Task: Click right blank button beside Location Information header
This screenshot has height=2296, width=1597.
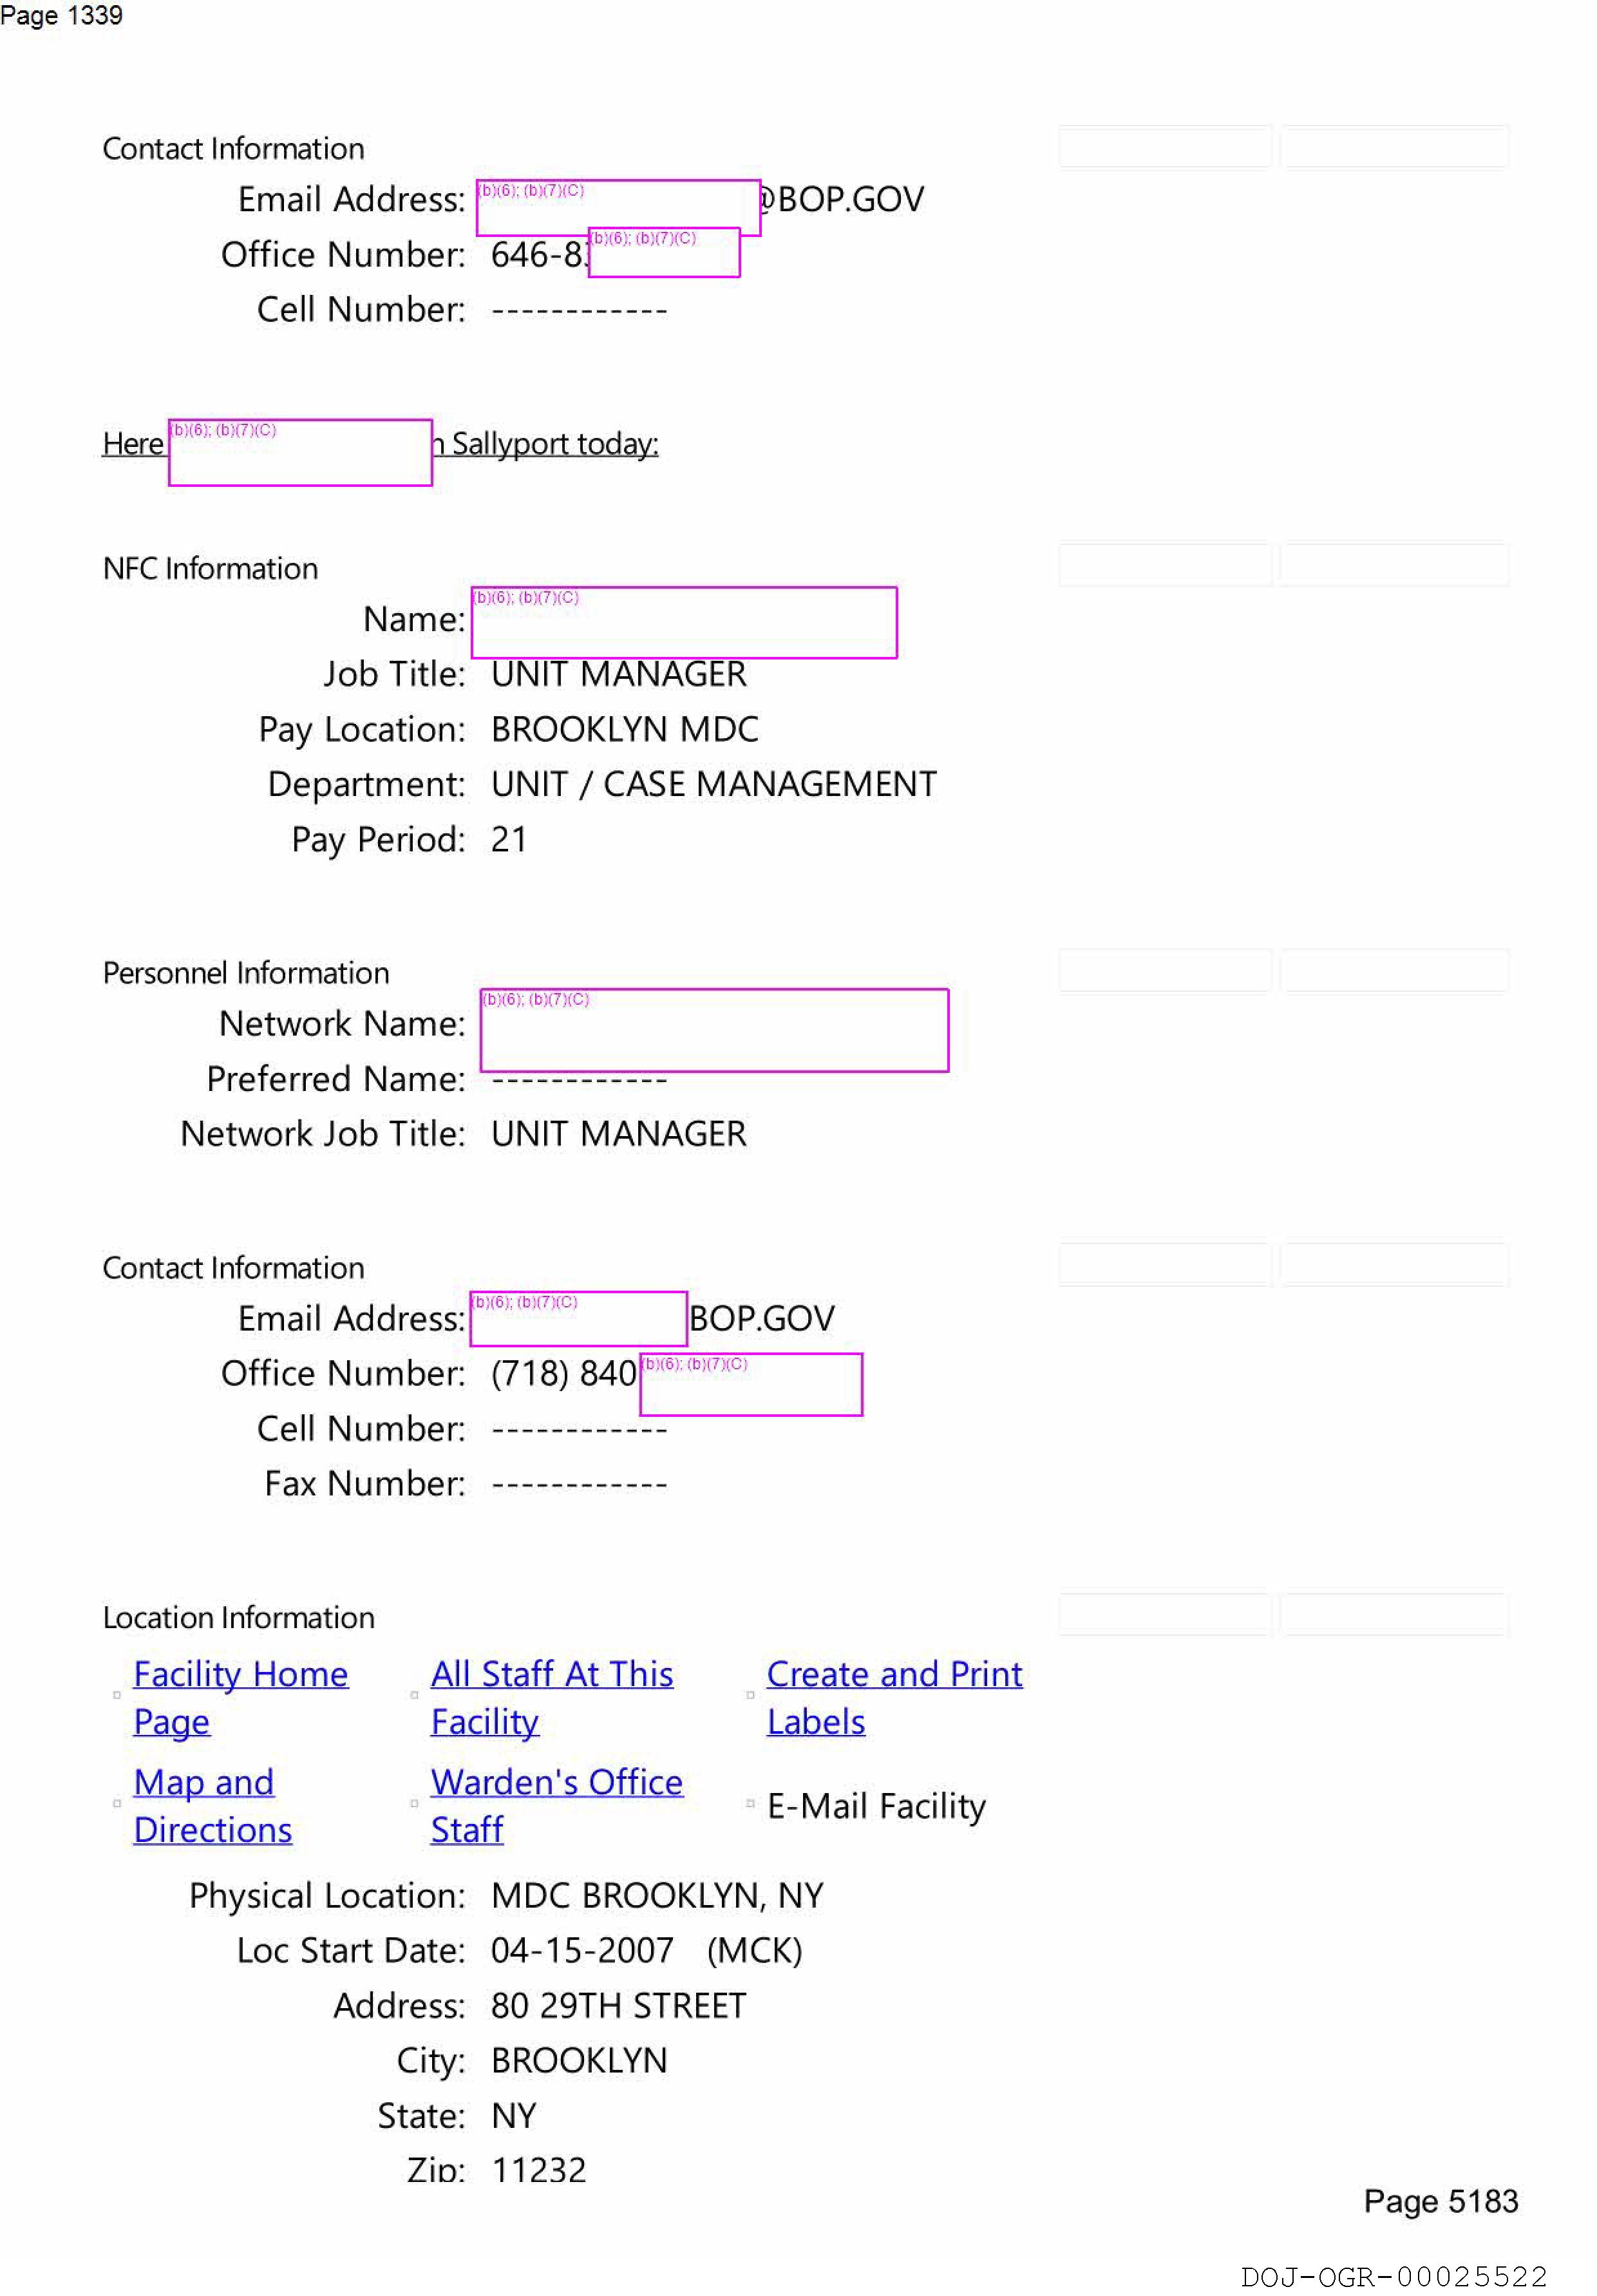Action: point(1394,1614)
